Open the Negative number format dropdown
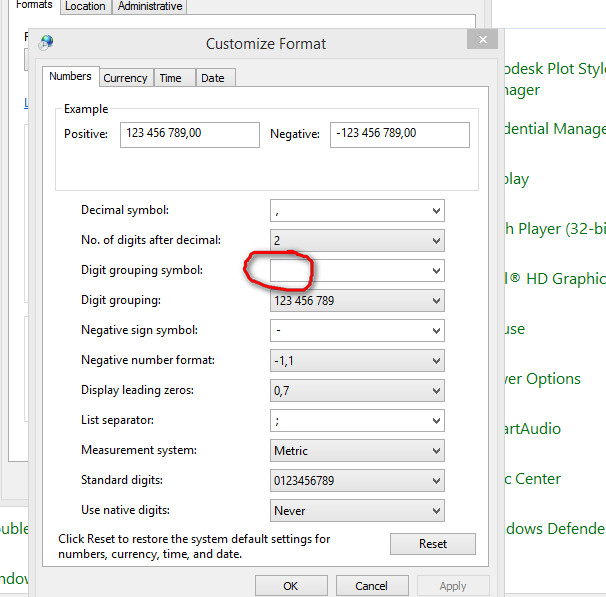606x597 pixels. point(357,361)
